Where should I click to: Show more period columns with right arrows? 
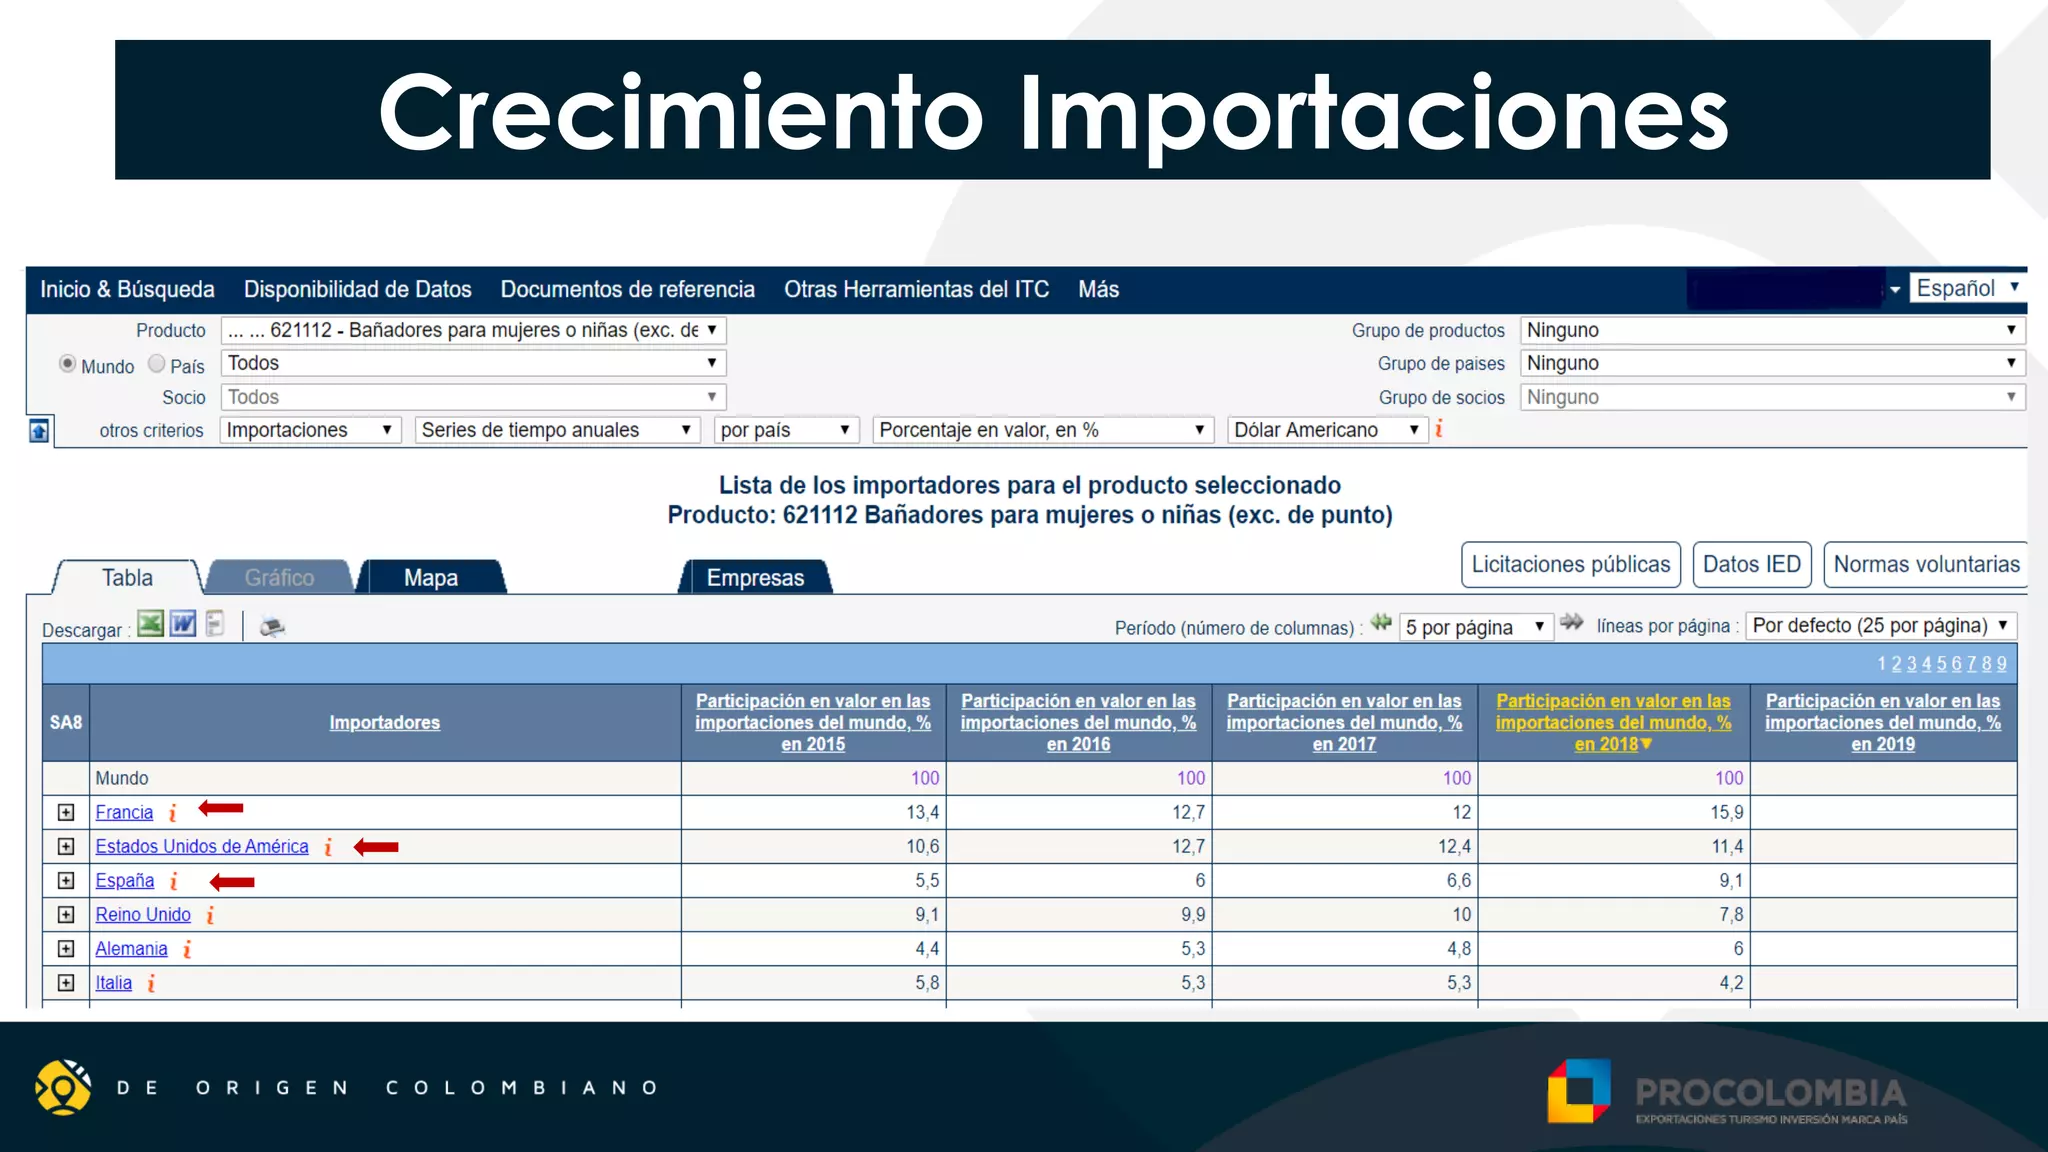click(1572, 624)
